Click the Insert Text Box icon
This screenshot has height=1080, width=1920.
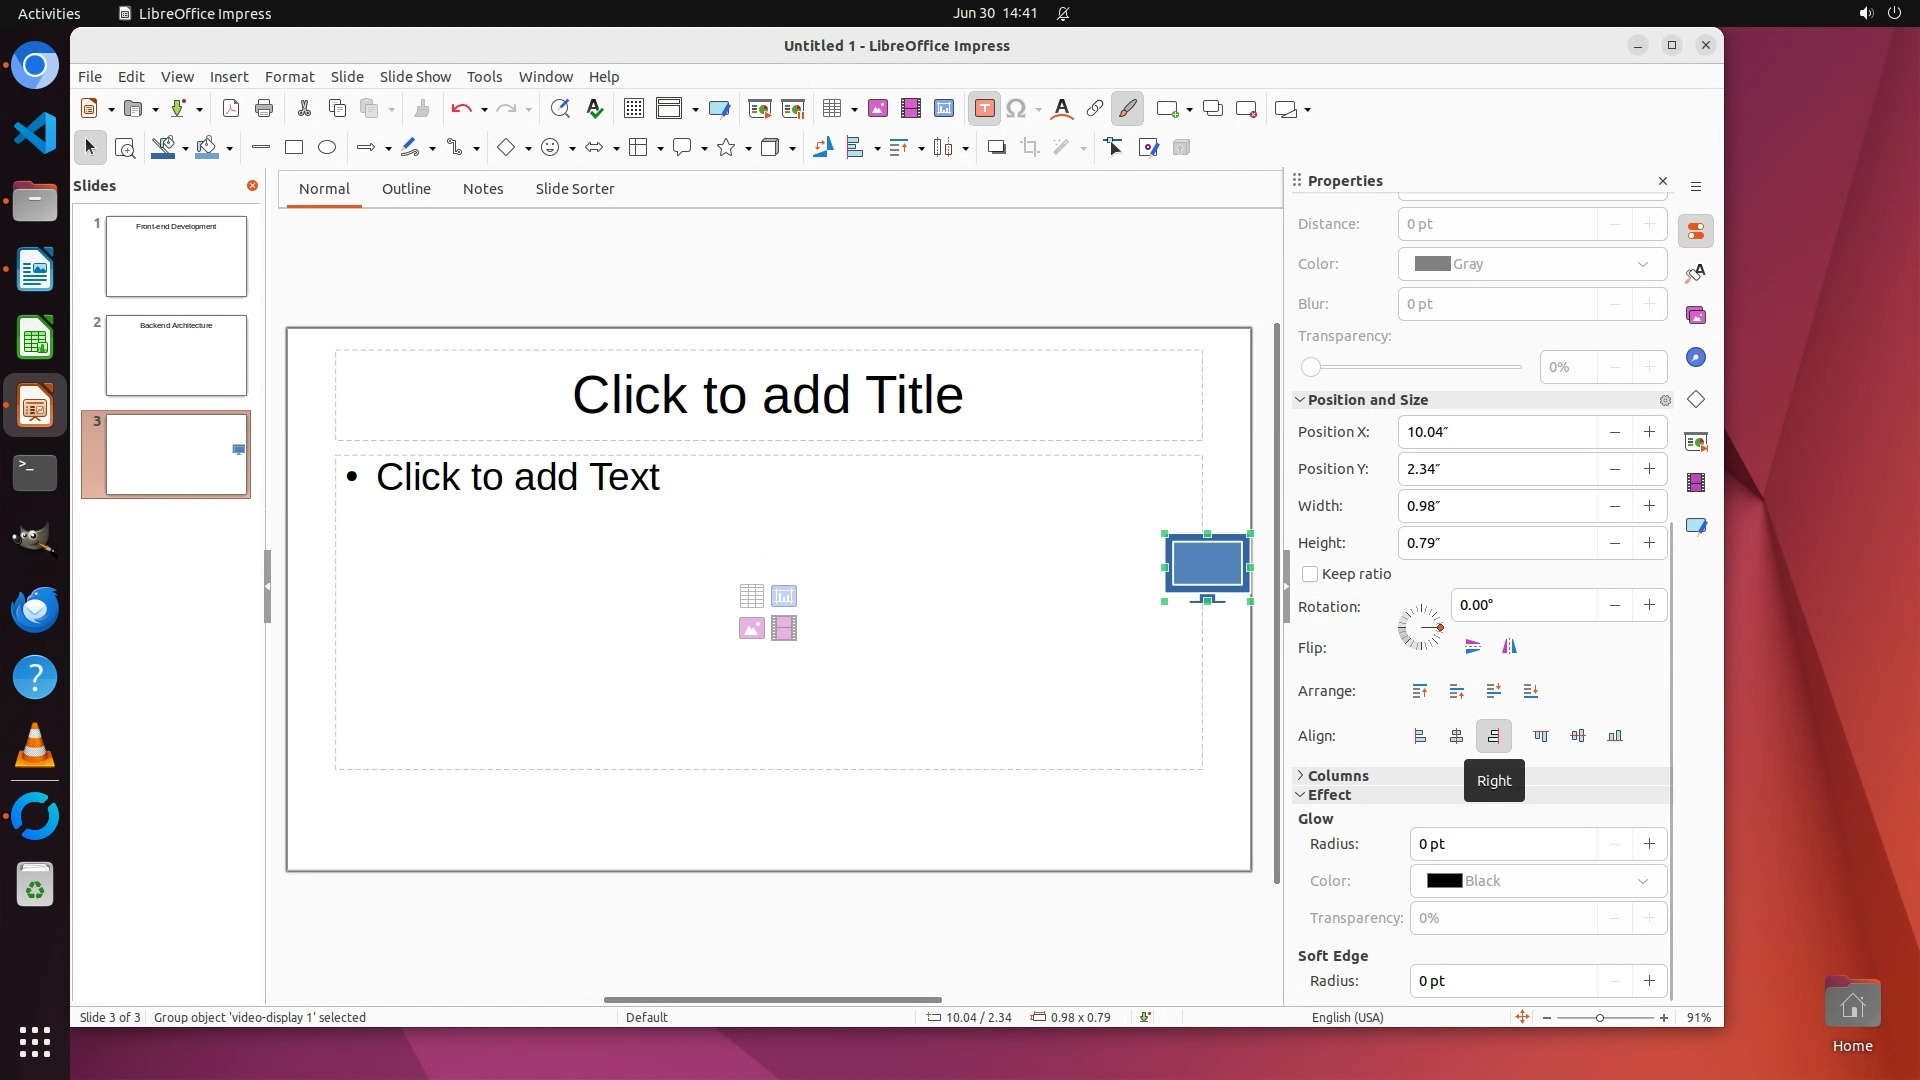coord(984,109)
